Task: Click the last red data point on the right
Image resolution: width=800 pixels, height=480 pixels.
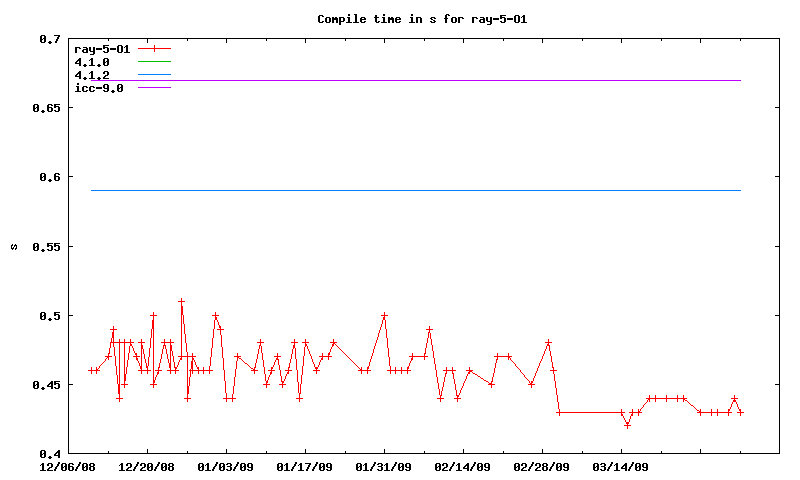Action: [x=740, y=412]
